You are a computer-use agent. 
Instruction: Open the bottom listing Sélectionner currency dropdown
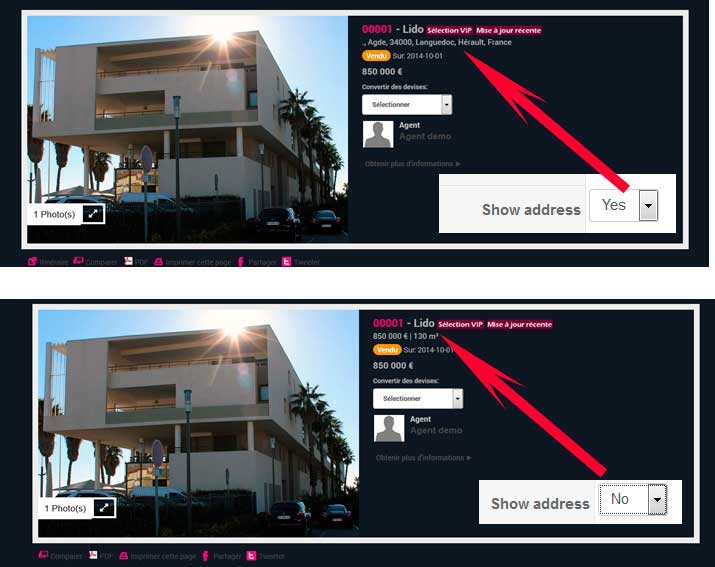coord(418,398)
